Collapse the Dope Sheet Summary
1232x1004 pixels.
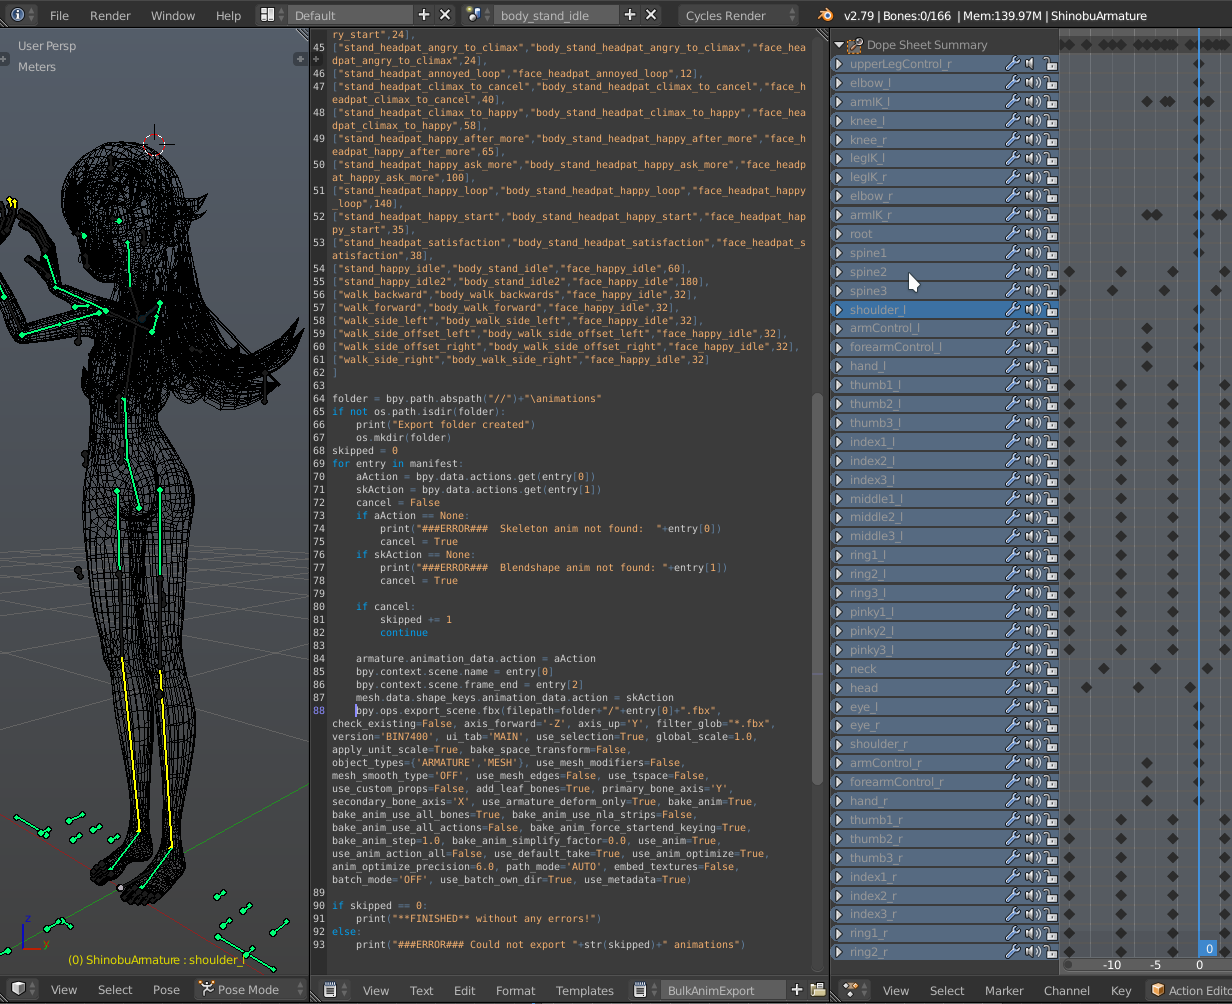pyautogui.click(x=838, y=45)
